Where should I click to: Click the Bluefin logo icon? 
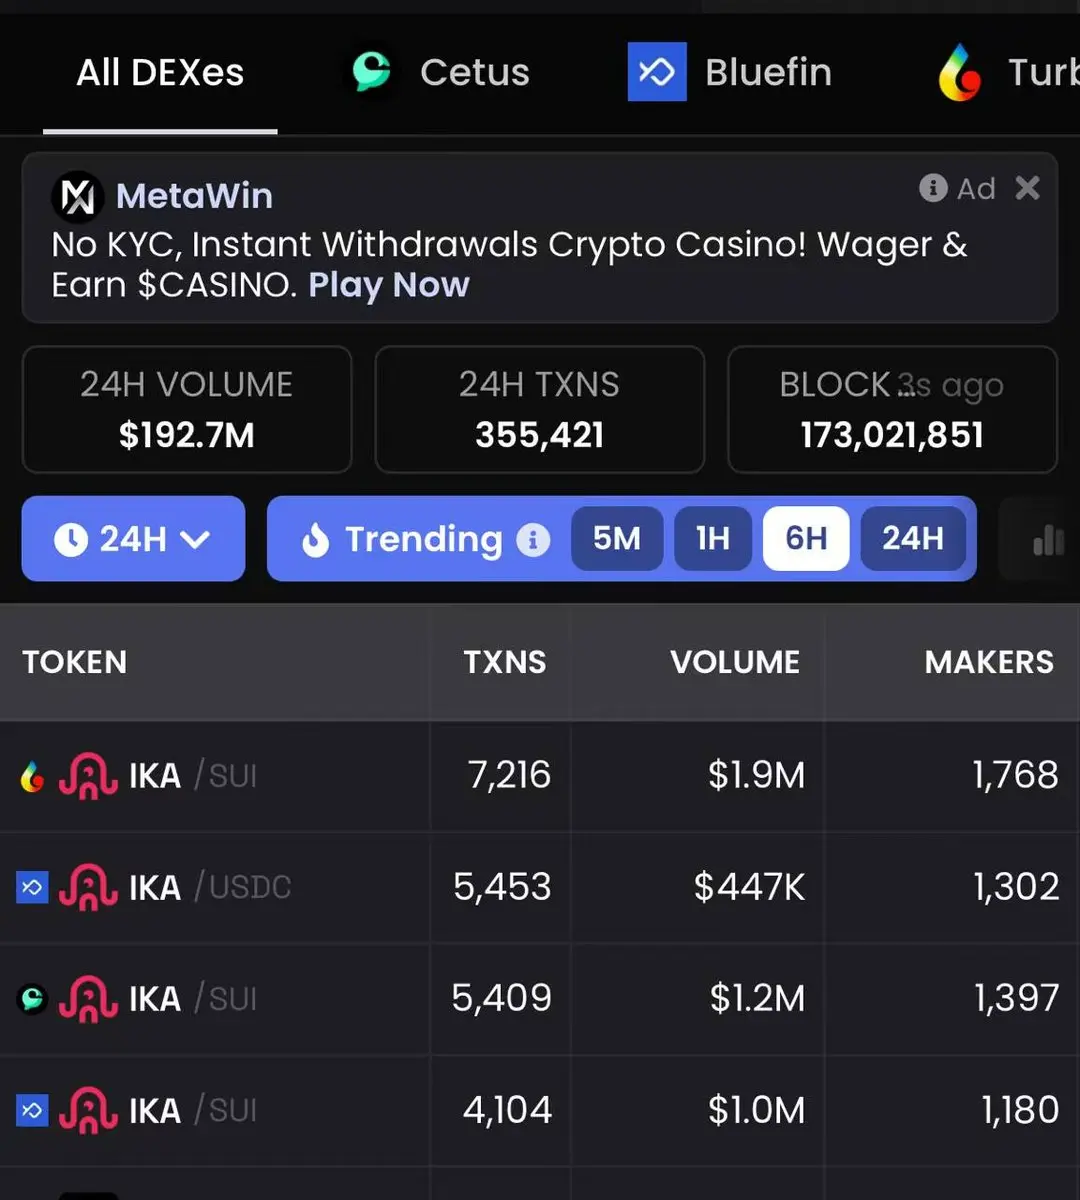[657, 72]
